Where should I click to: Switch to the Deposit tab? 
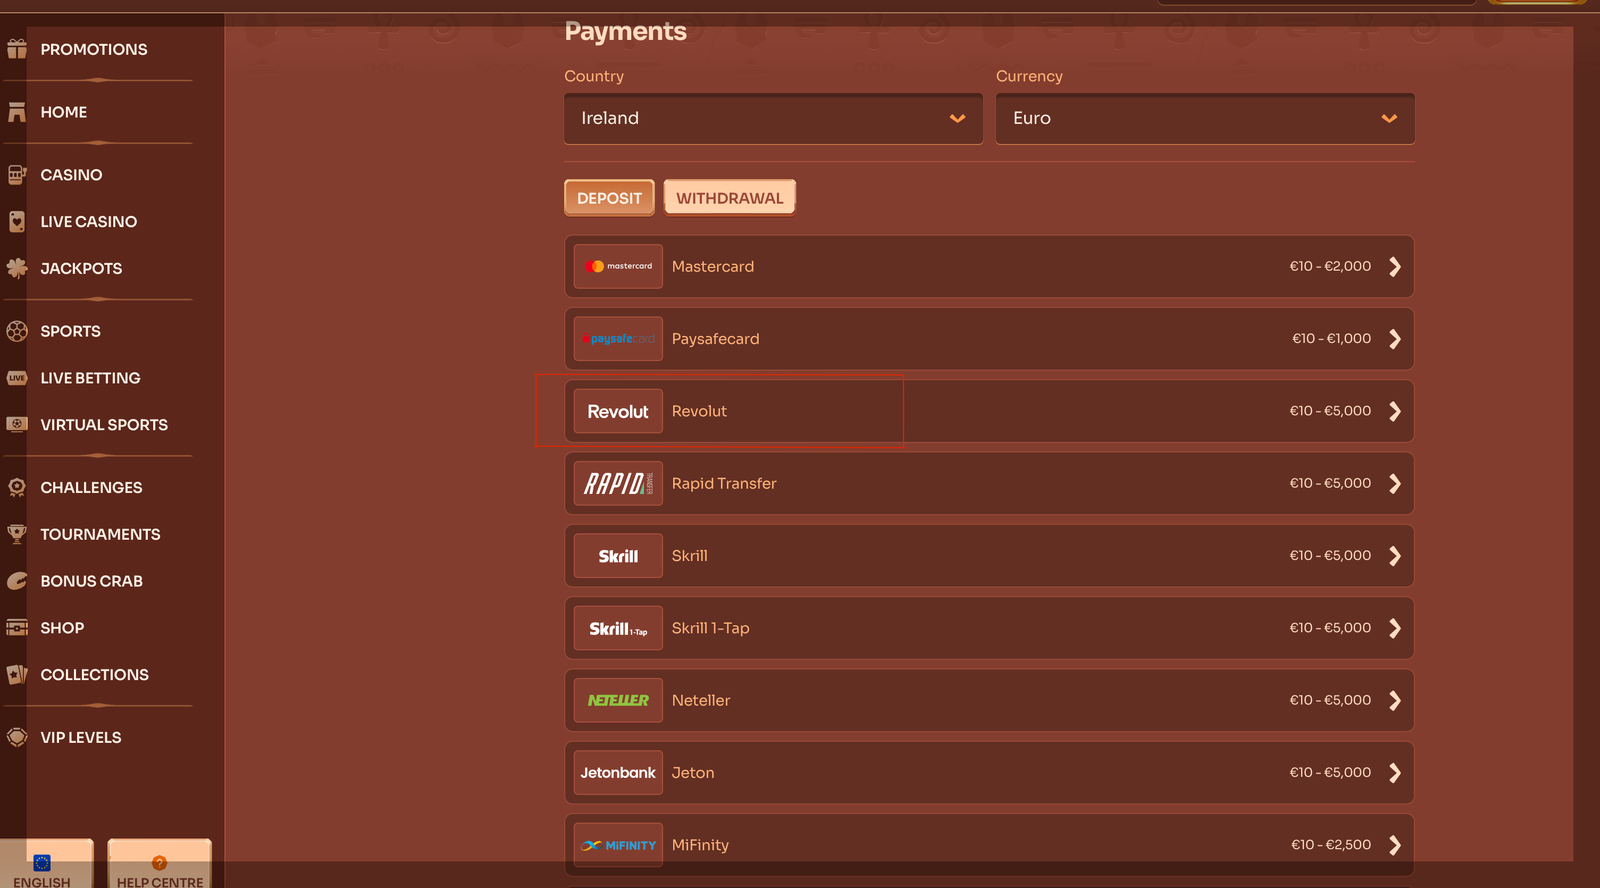coord(609,198)
